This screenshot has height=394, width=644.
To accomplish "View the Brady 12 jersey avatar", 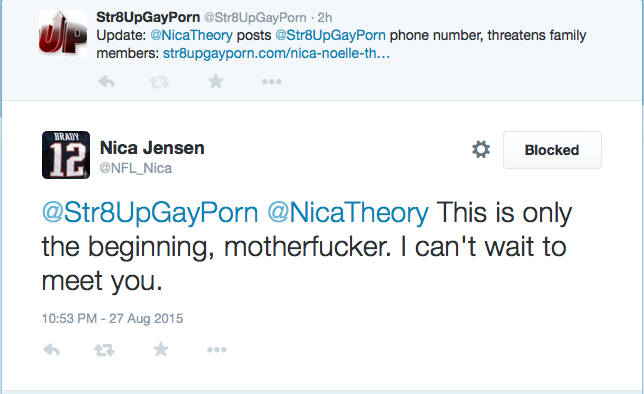I will pos(66,155).
